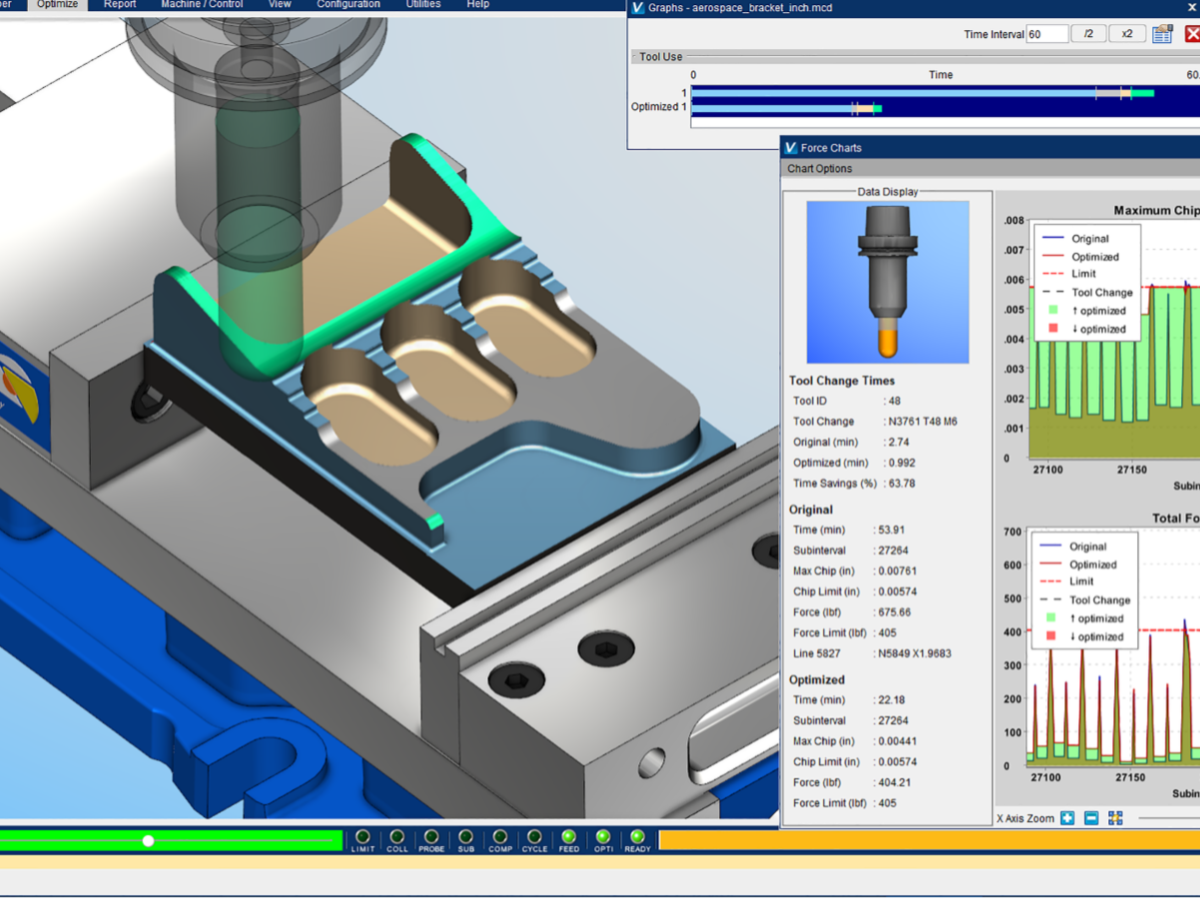This screenshot has width=1200, height=900.
Task: Click the copy-to-report icon in Graphs window
Action: point(1160,33)
